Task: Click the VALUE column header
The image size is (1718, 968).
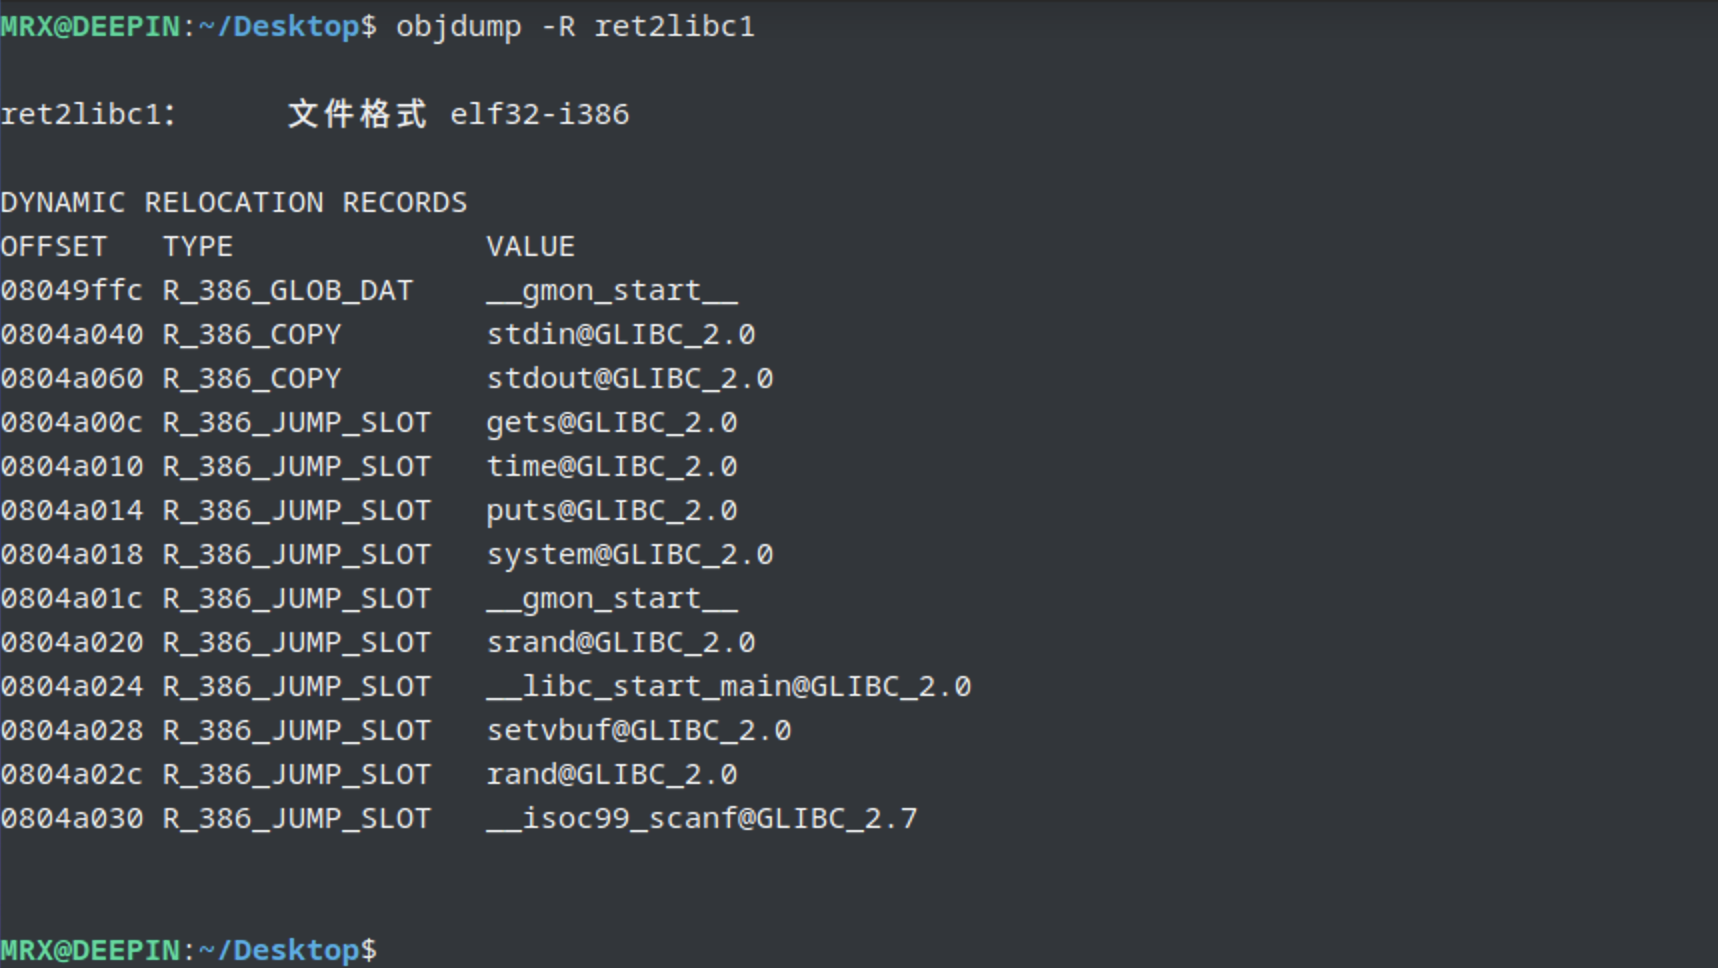Action: point(531,246)
